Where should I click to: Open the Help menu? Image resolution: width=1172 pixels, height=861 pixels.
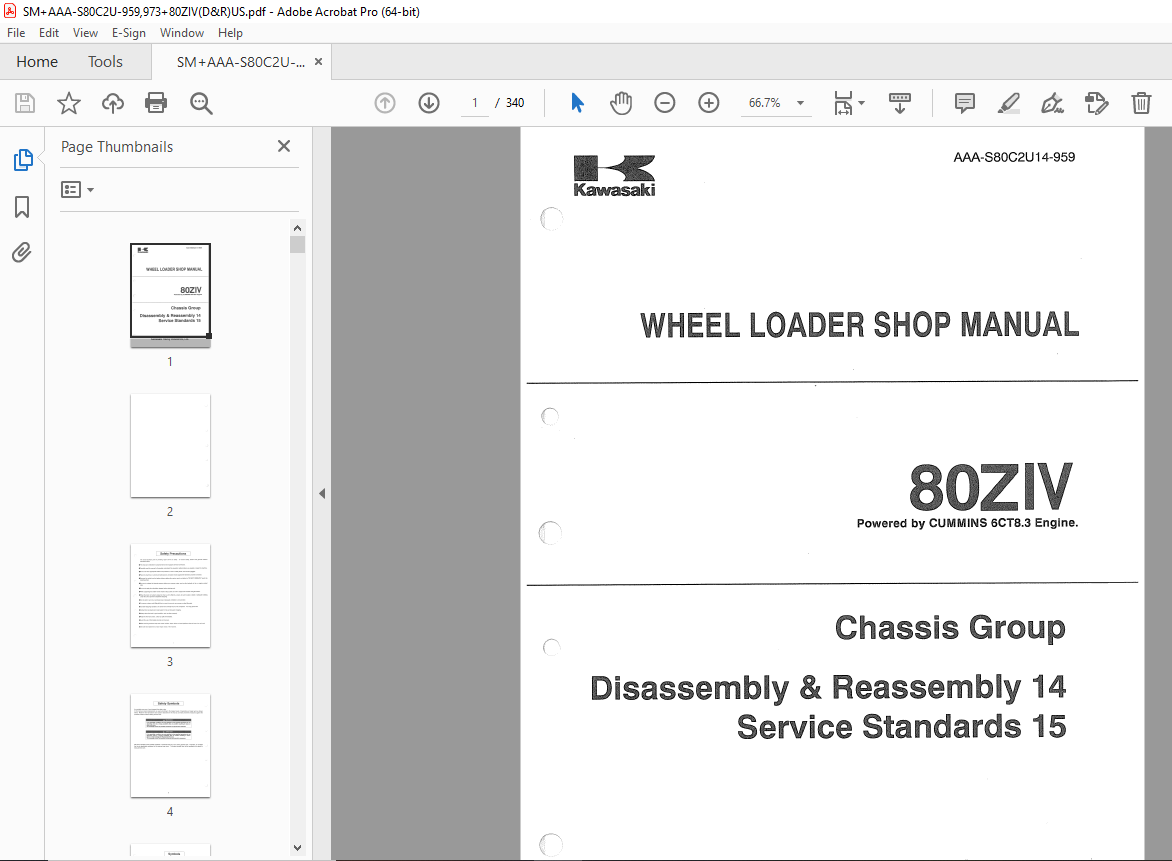click(230, 33)
